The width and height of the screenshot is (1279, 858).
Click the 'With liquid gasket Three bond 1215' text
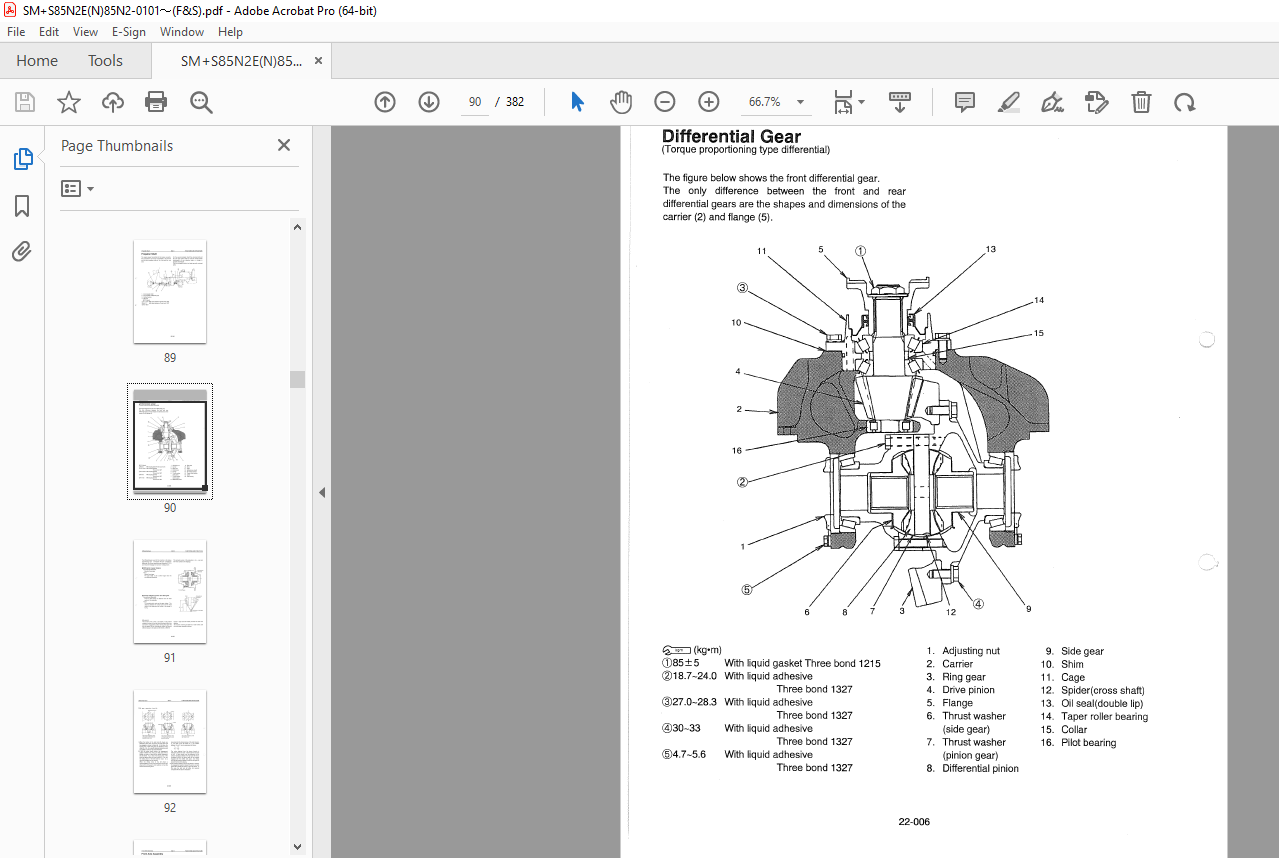point(802,663)
